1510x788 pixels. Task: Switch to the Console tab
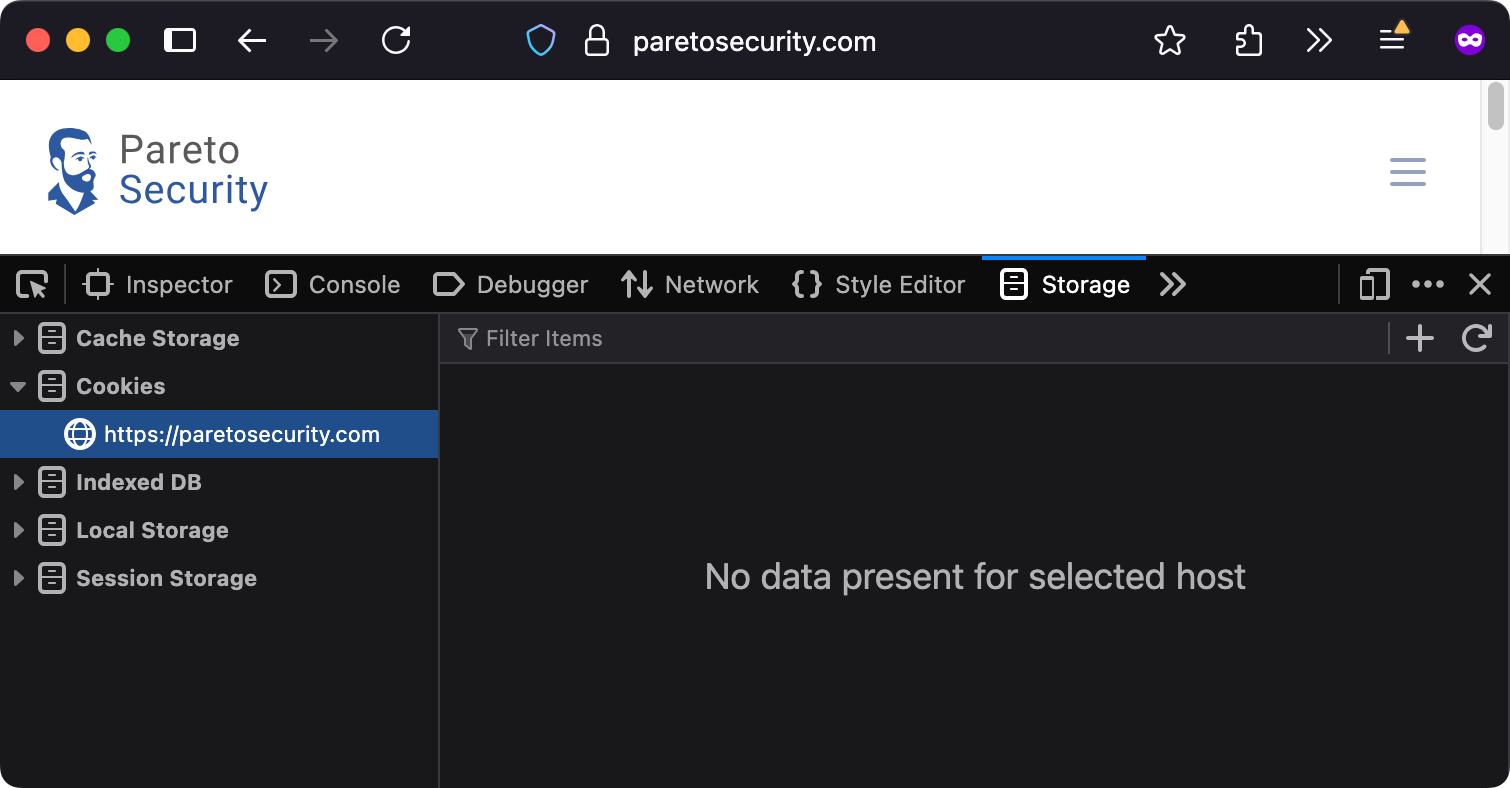[x=333, y=285]
